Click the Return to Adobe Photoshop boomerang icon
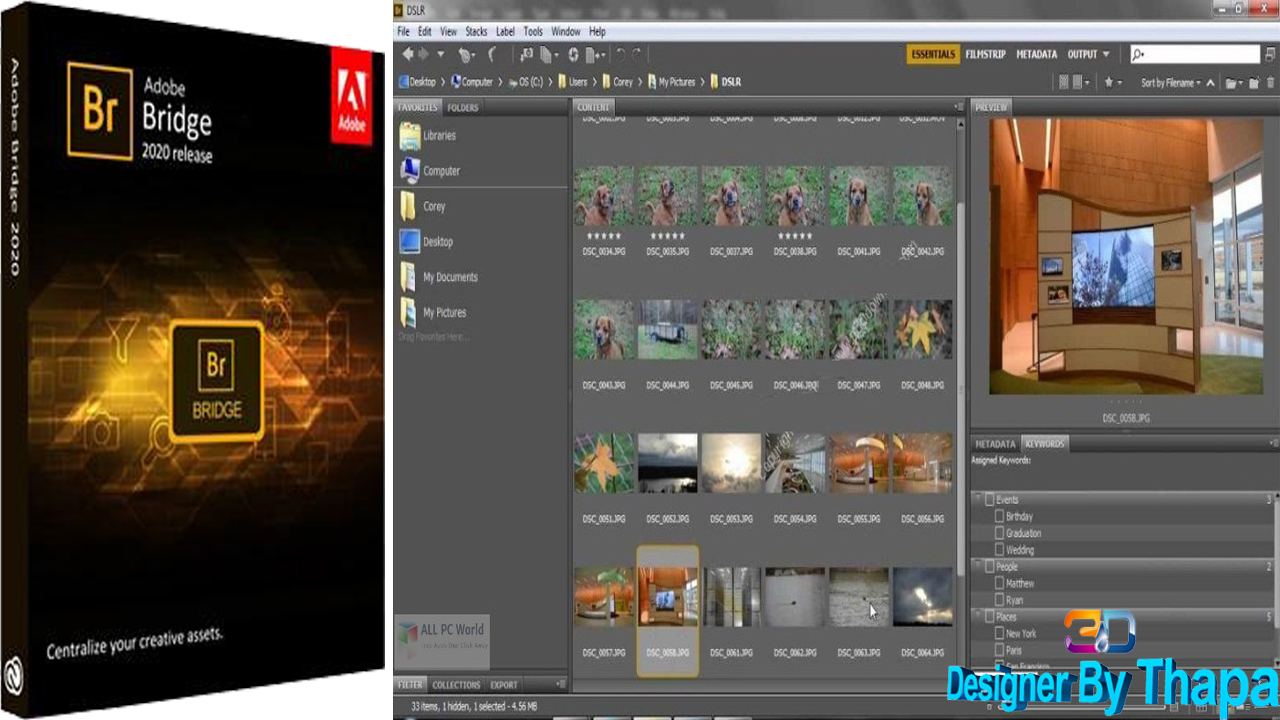 tap(492, 55)
